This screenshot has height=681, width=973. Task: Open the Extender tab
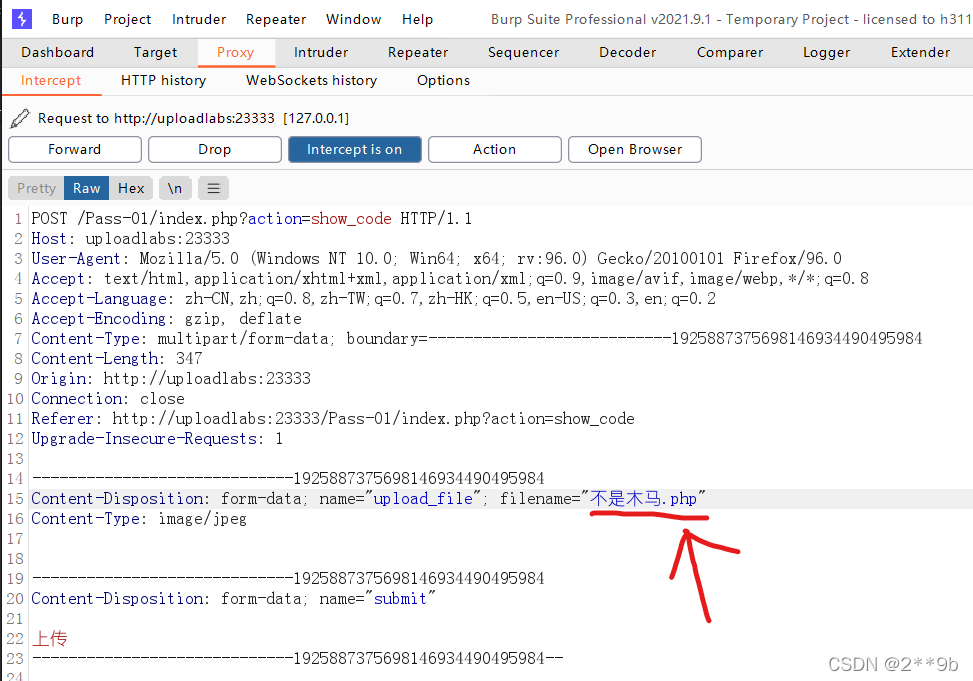pos(920,52)
